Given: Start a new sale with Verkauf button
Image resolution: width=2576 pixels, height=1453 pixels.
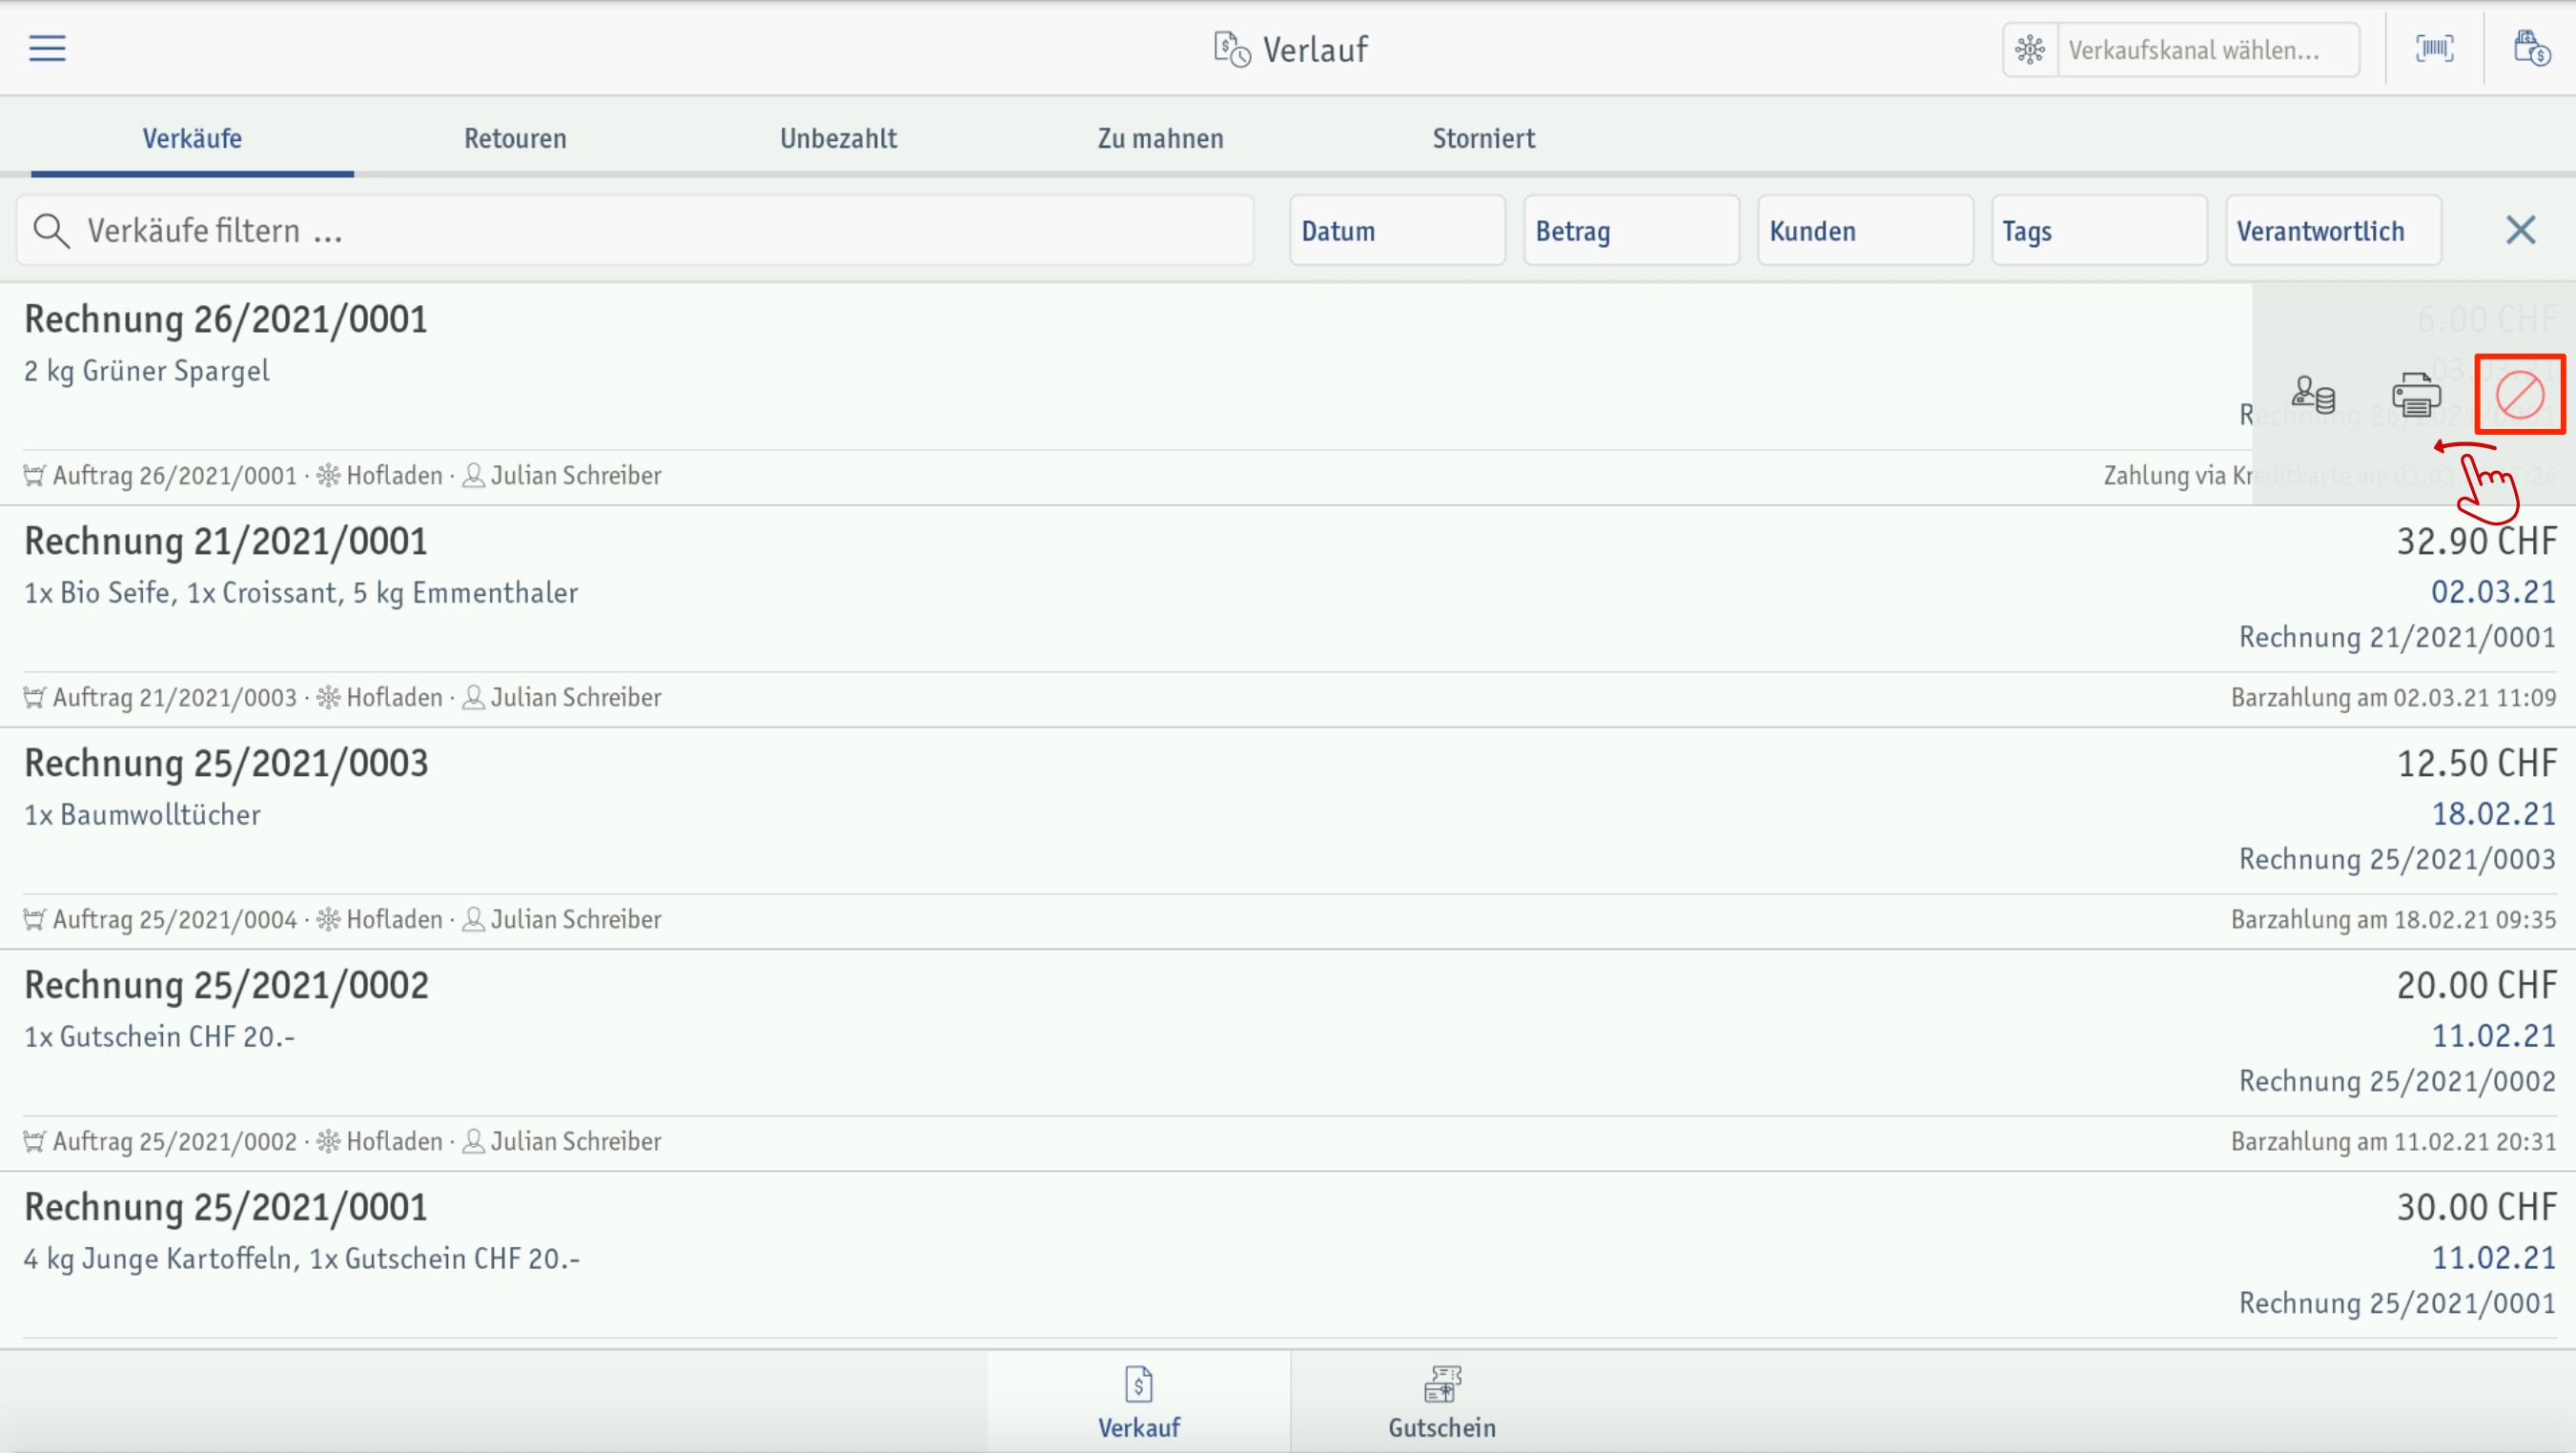Looking at the screenshot, I should pos(1138,1401).
